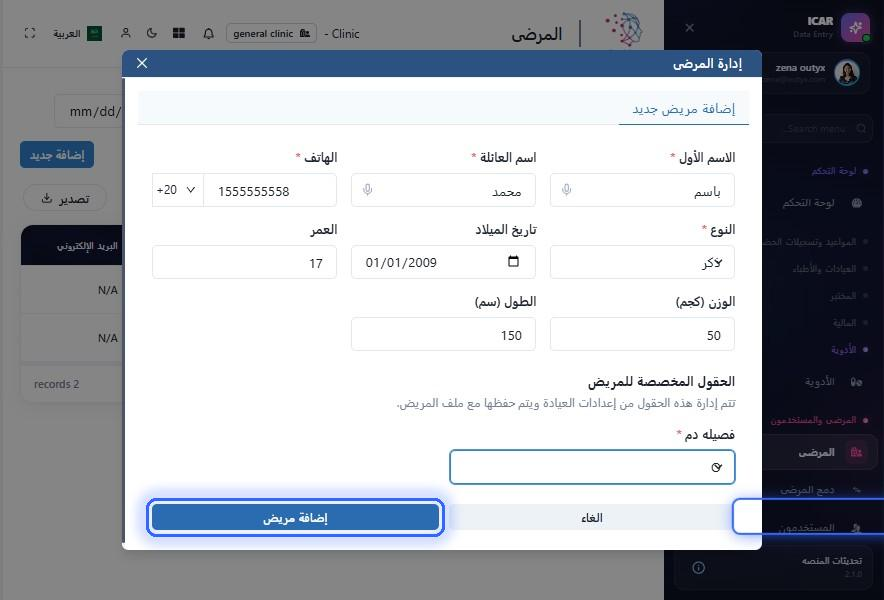Click the pink patients icon in sidebar
884x600 pixels.
[x=856, y=452]
